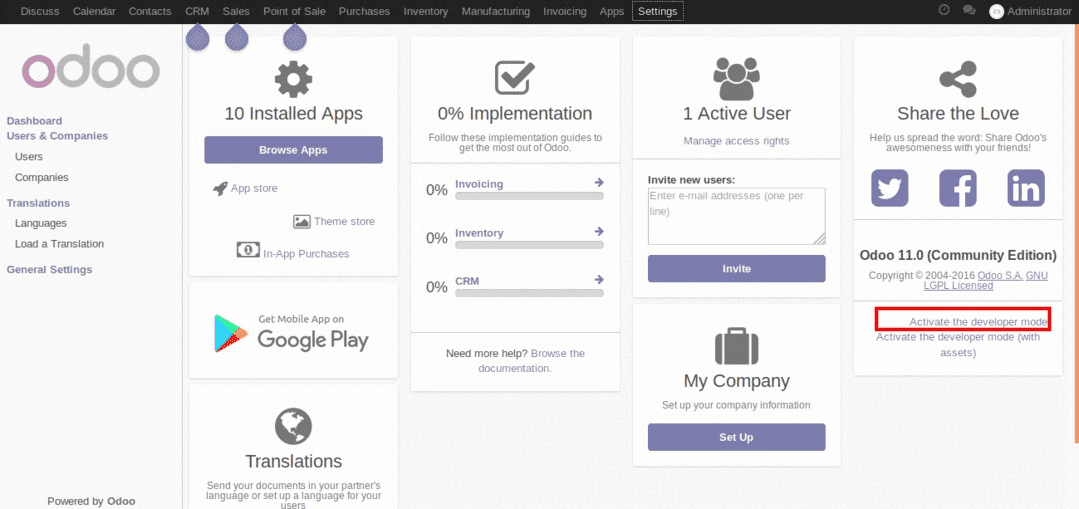
Task: Open Browse the documentation link
Action: pos(531,360)
